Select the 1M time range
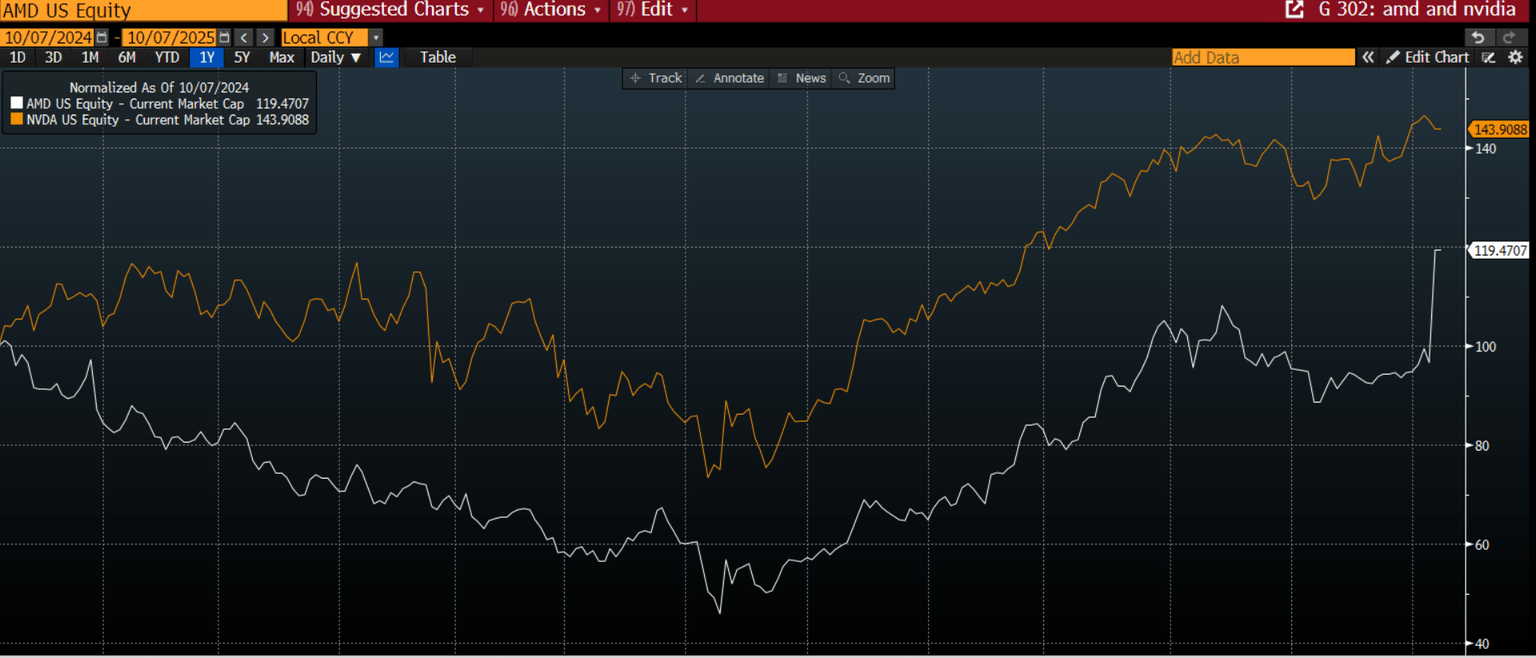Screen dimensions: 1536x658 click(90, 57)
